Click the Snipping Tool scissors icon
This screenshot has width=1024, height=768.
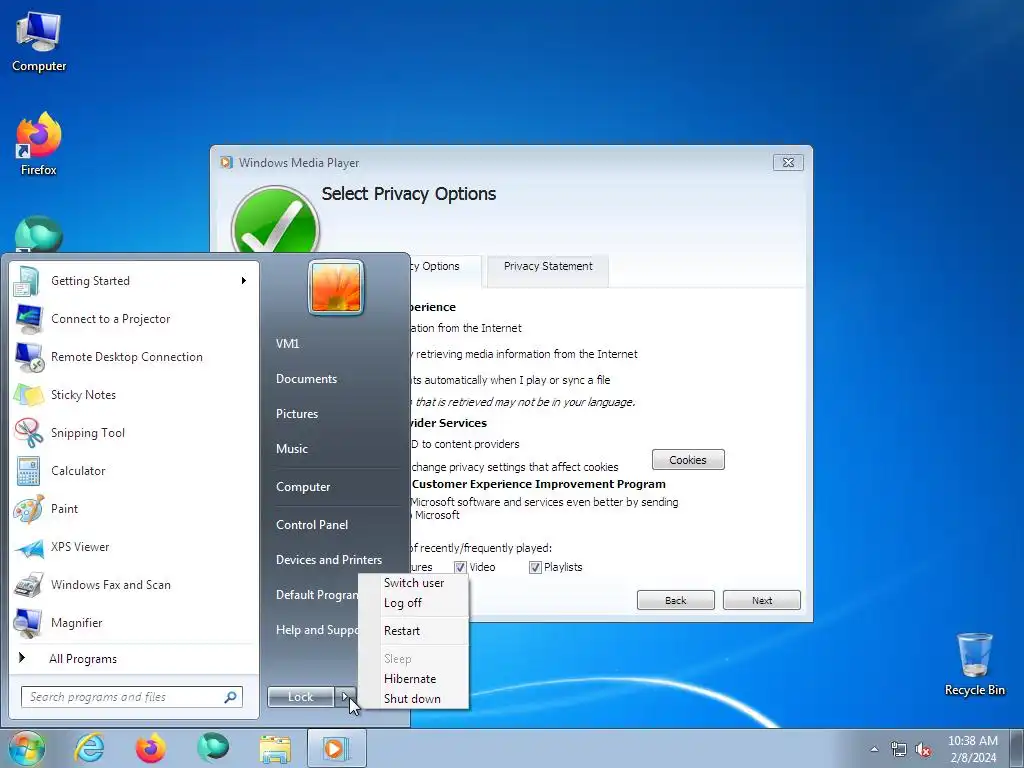pos(29,432)
